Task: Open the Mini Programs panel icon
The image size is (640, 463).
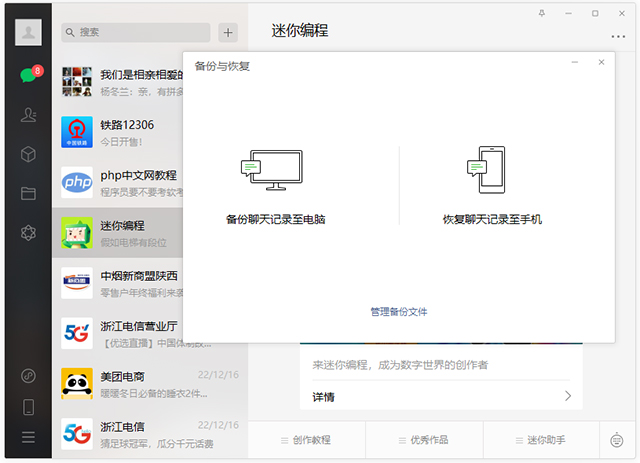Action: click(x=28, y=376)
